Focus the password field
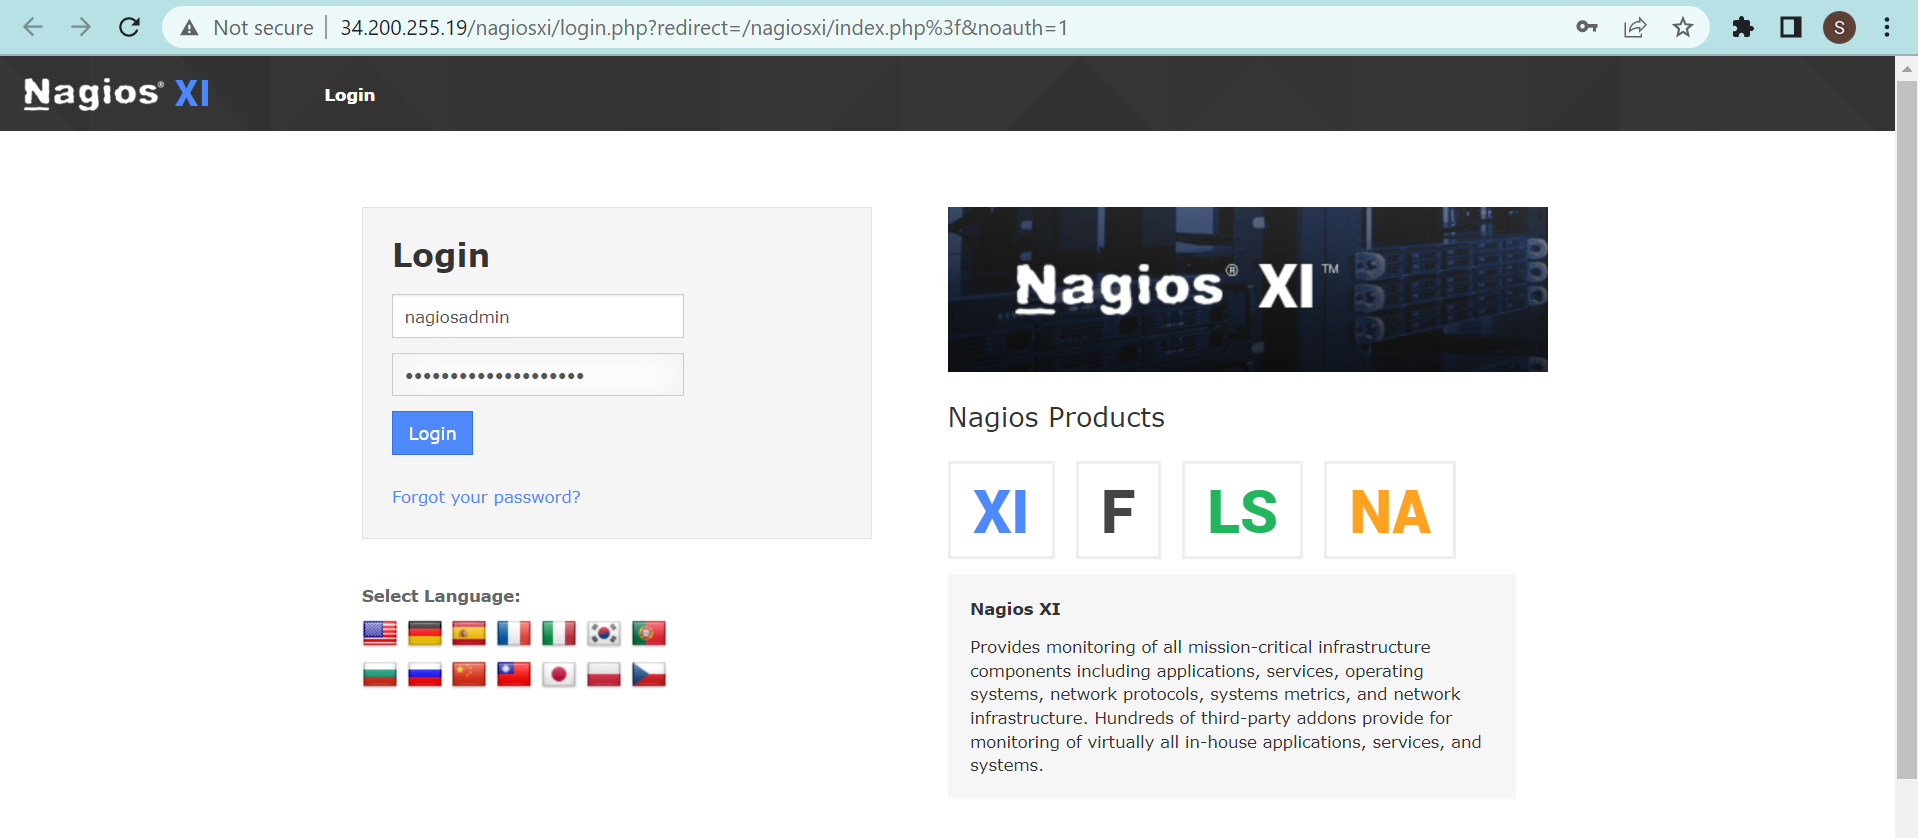Screen dimensions: 1918x838 538,375
